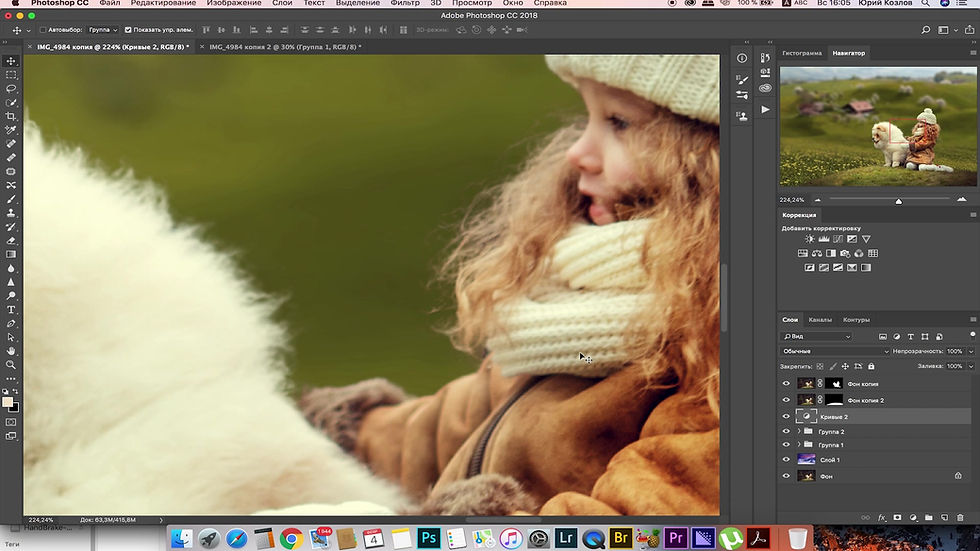Enable the Автовыбор checkbox
Viewport: 980px width, 551px height.
click(44, 30)
